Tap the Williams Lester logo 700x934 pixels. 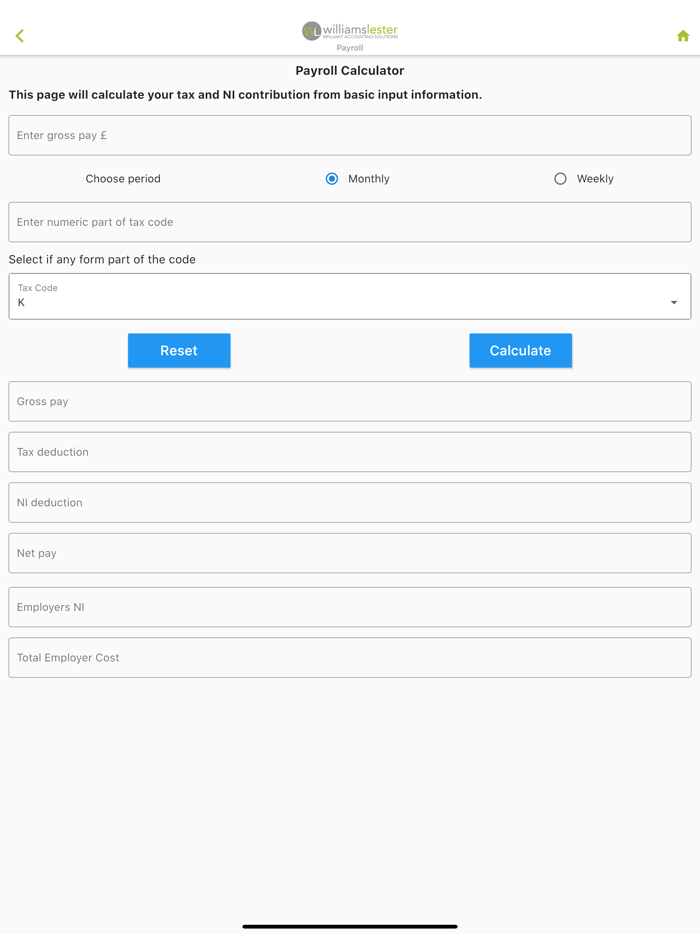(x=350, y=30)
